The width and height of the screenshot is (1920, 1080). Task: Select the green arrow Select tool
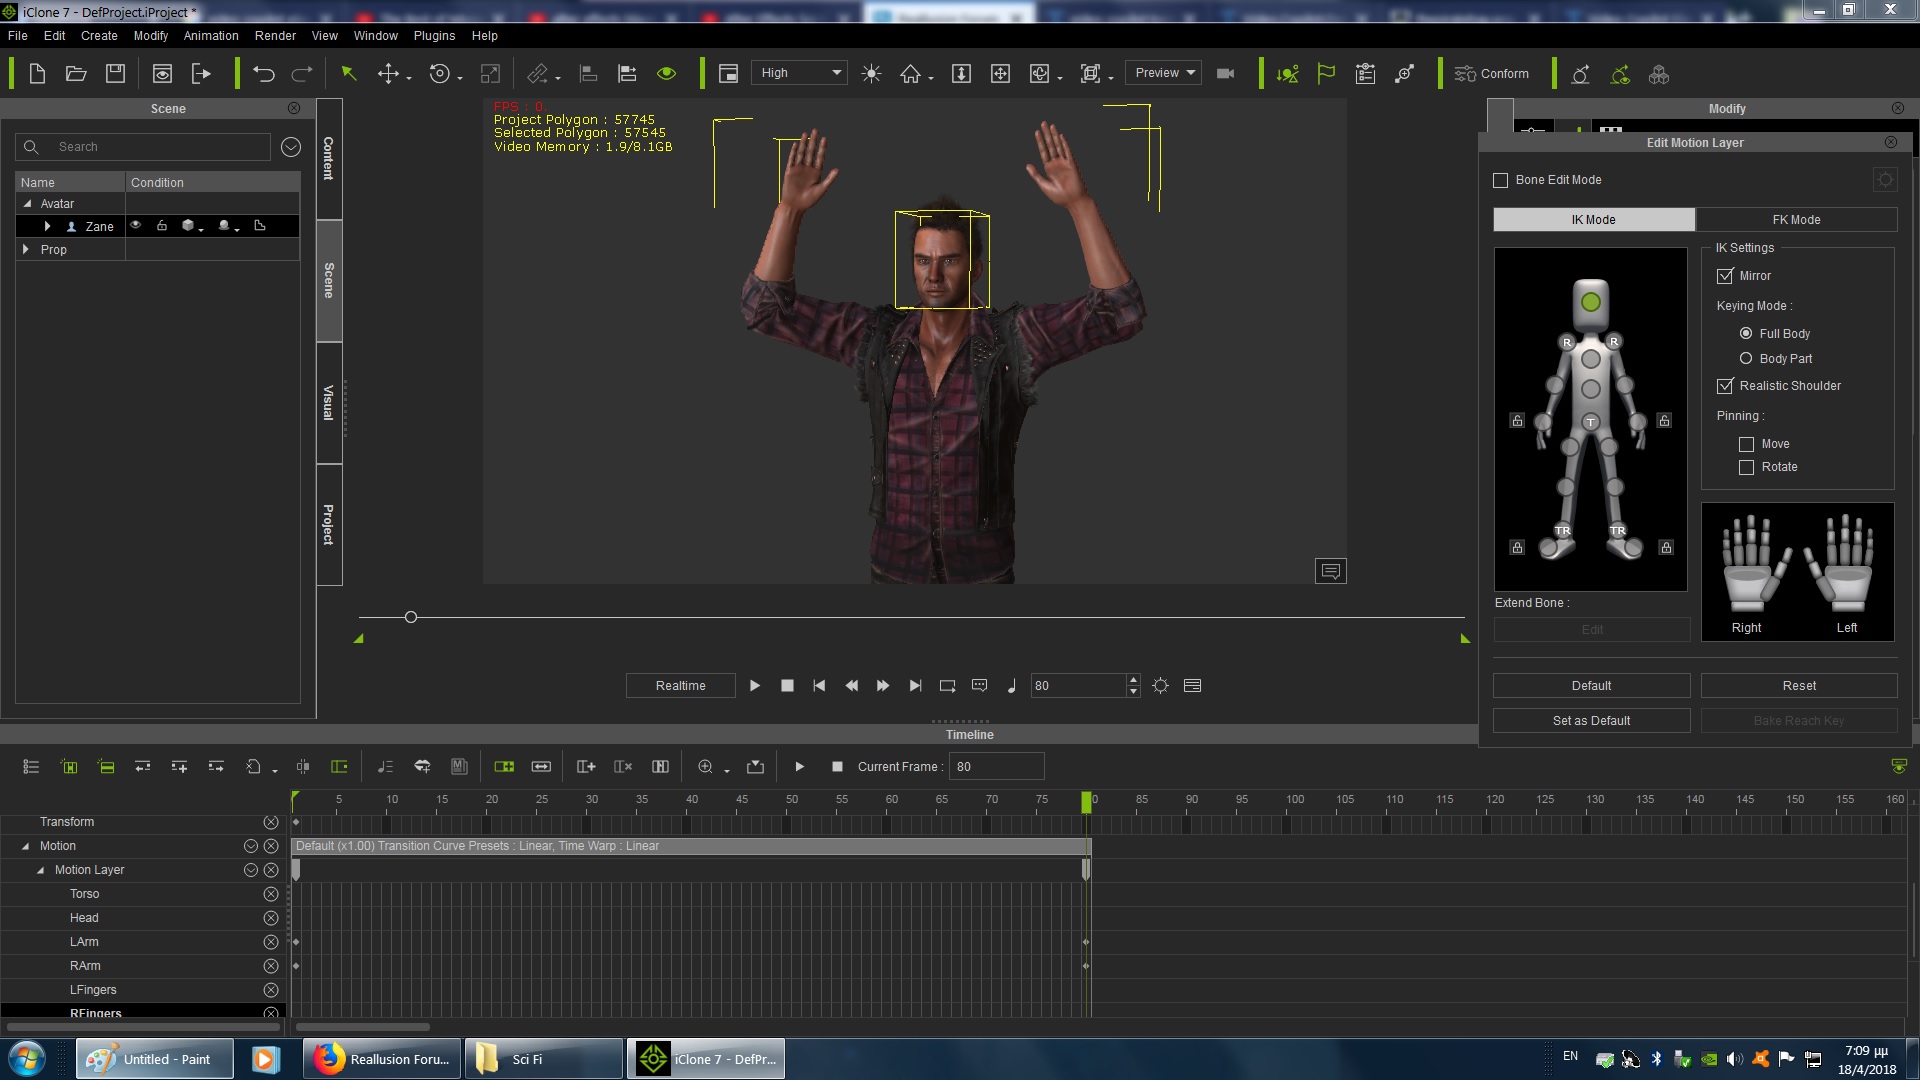349,73
